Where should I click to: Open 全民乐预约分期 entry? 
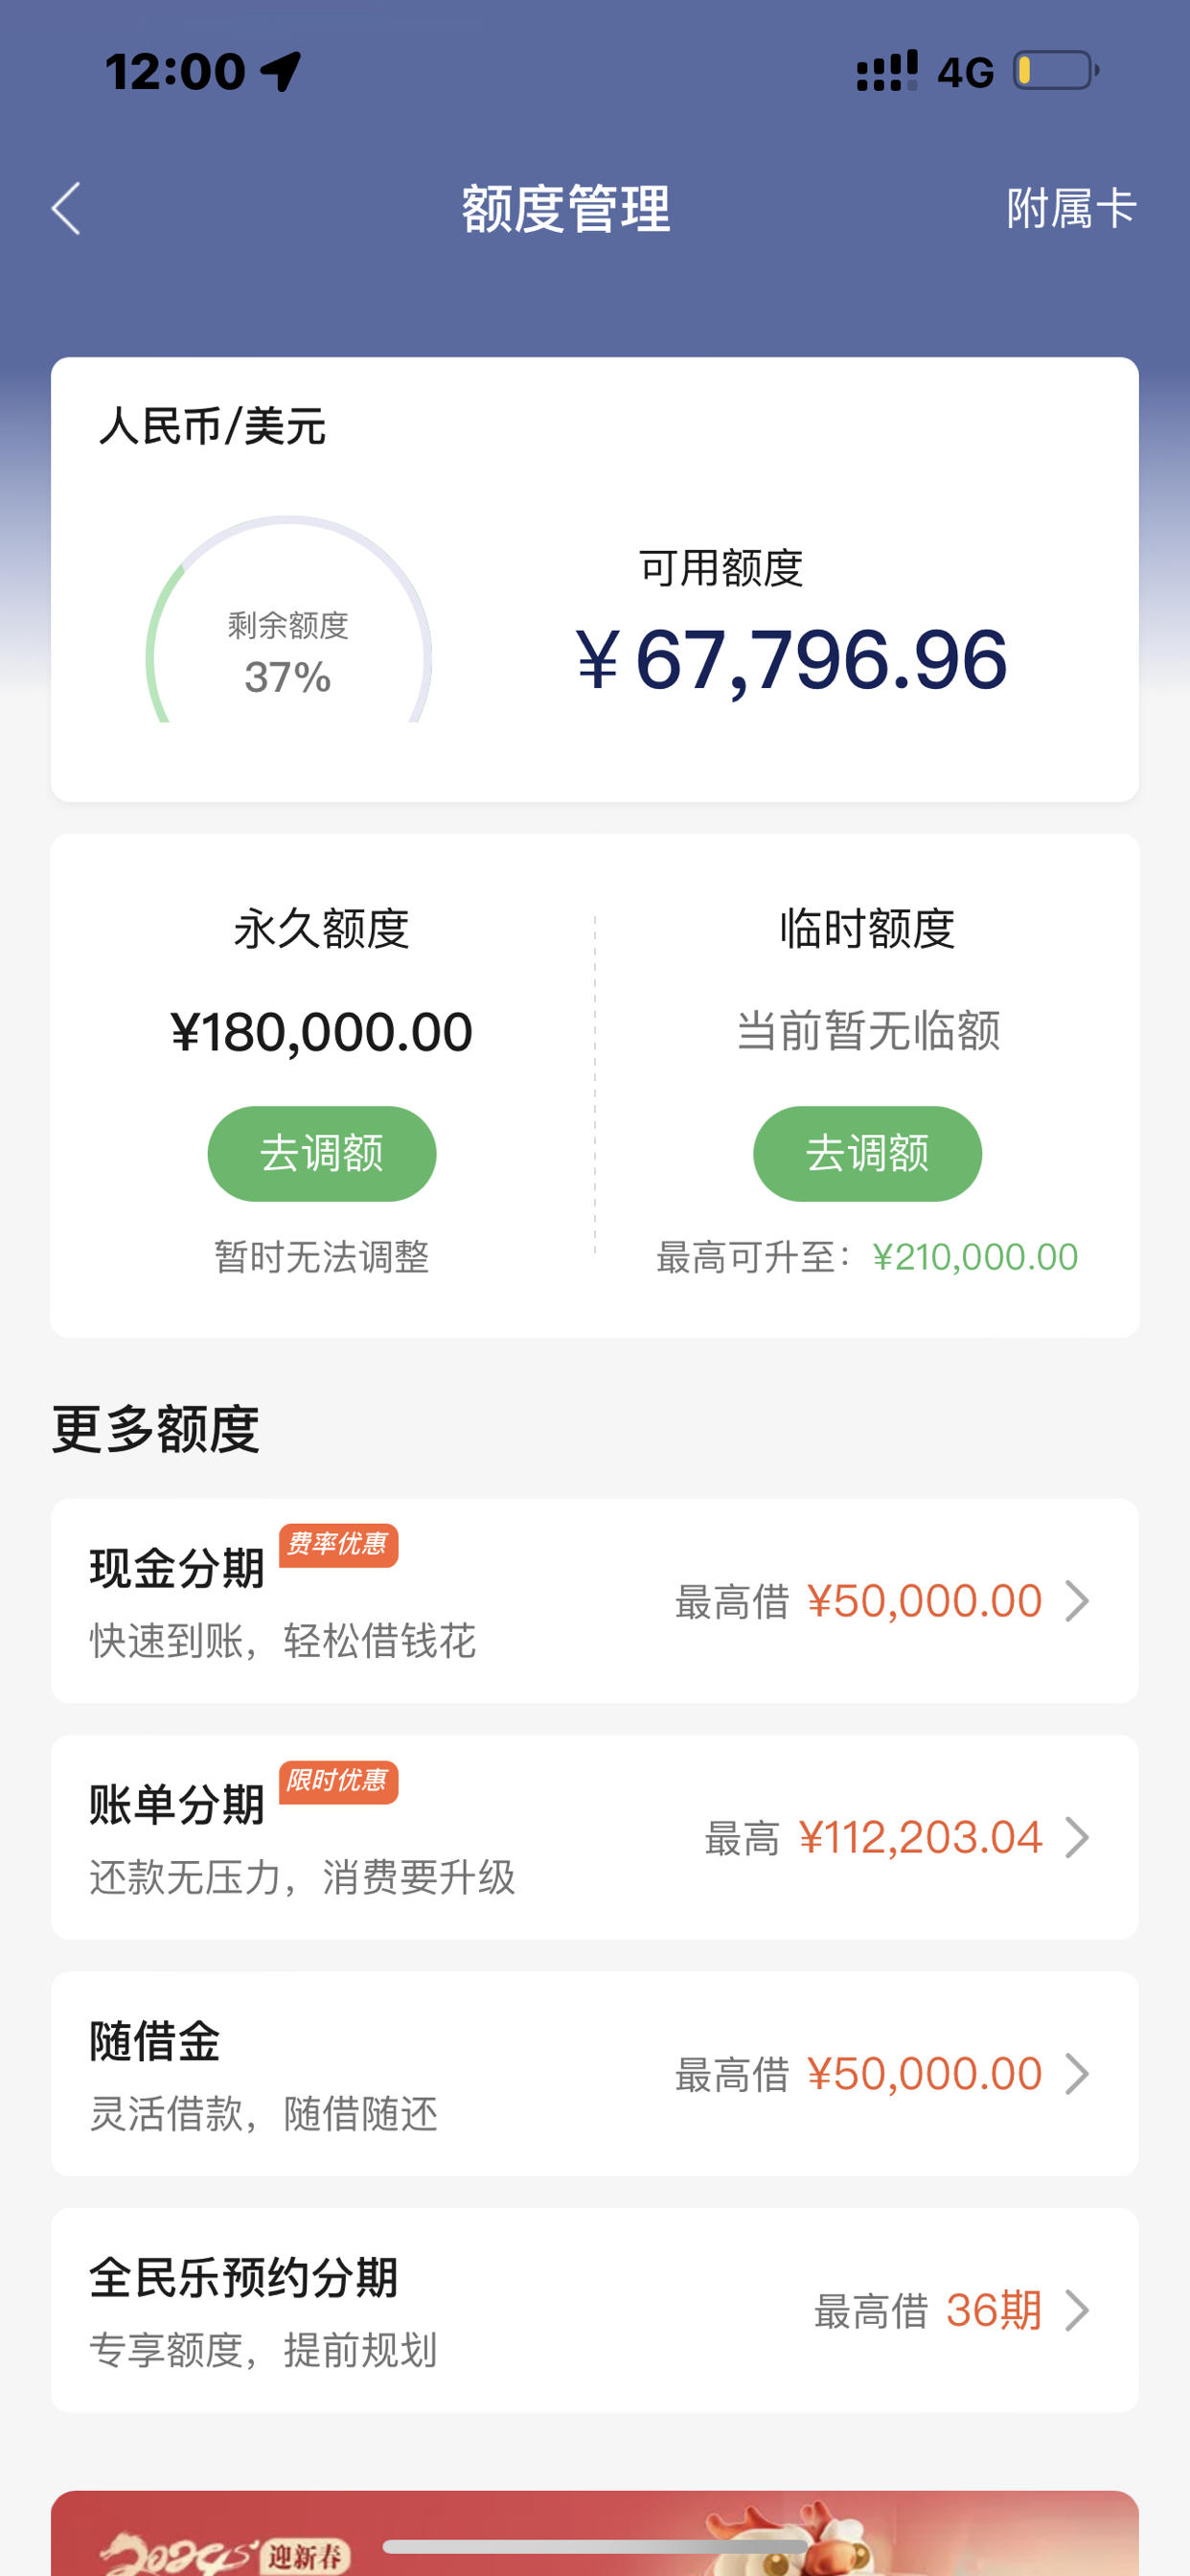coord(595,2310)
